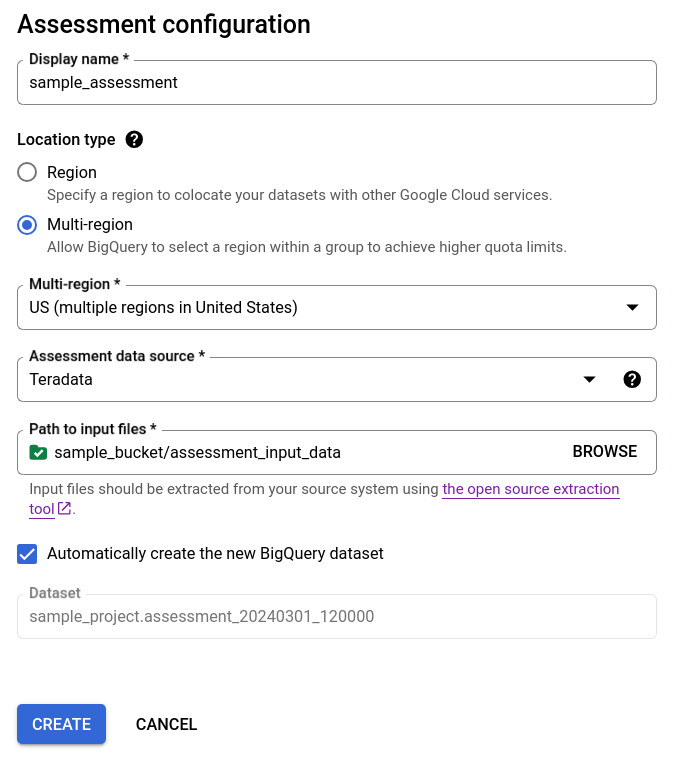
Task: Click the Location type help icon
Action: coord(135,140)
